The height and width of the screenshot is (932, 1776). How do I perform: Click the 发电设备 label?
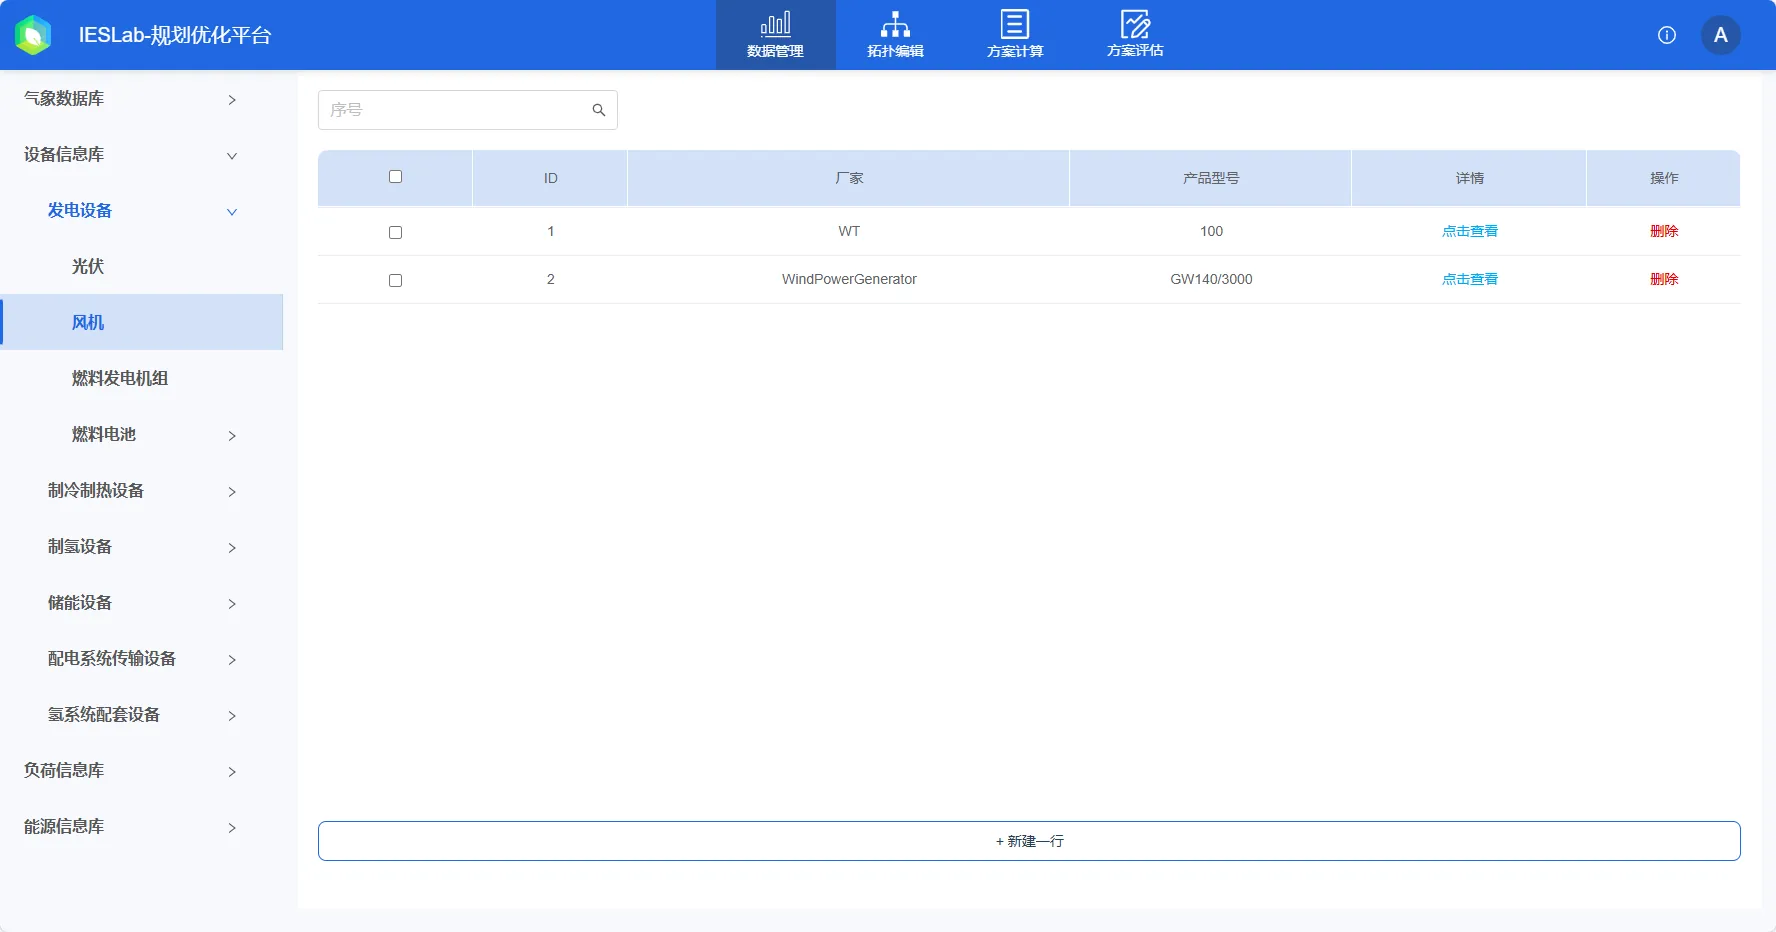pyautogui.click(x=80, y=210)
